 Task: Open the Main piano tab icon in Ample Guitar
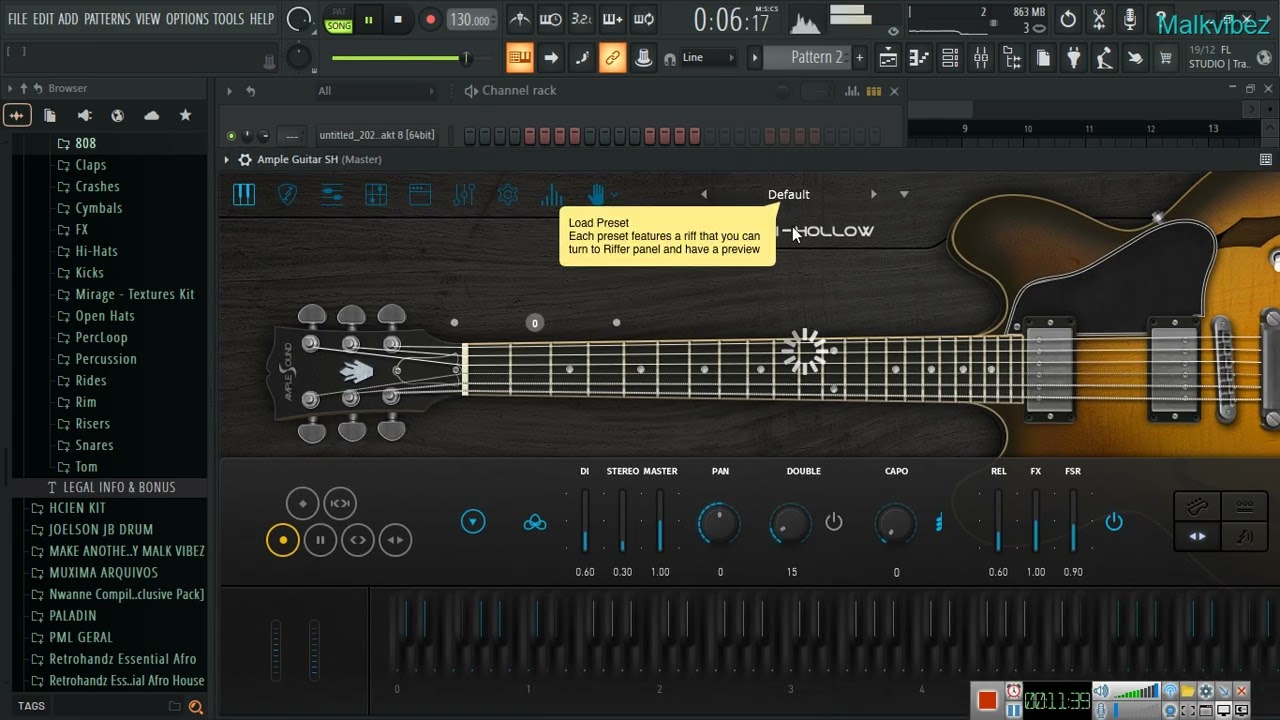[x=244, y=195]
